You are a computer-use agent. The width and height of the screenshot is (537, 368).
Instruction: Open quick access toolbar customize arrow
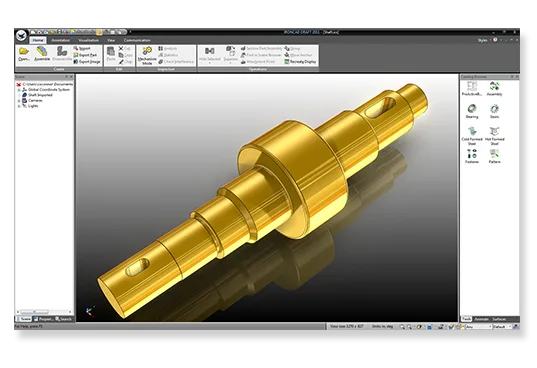pos(130,32)
